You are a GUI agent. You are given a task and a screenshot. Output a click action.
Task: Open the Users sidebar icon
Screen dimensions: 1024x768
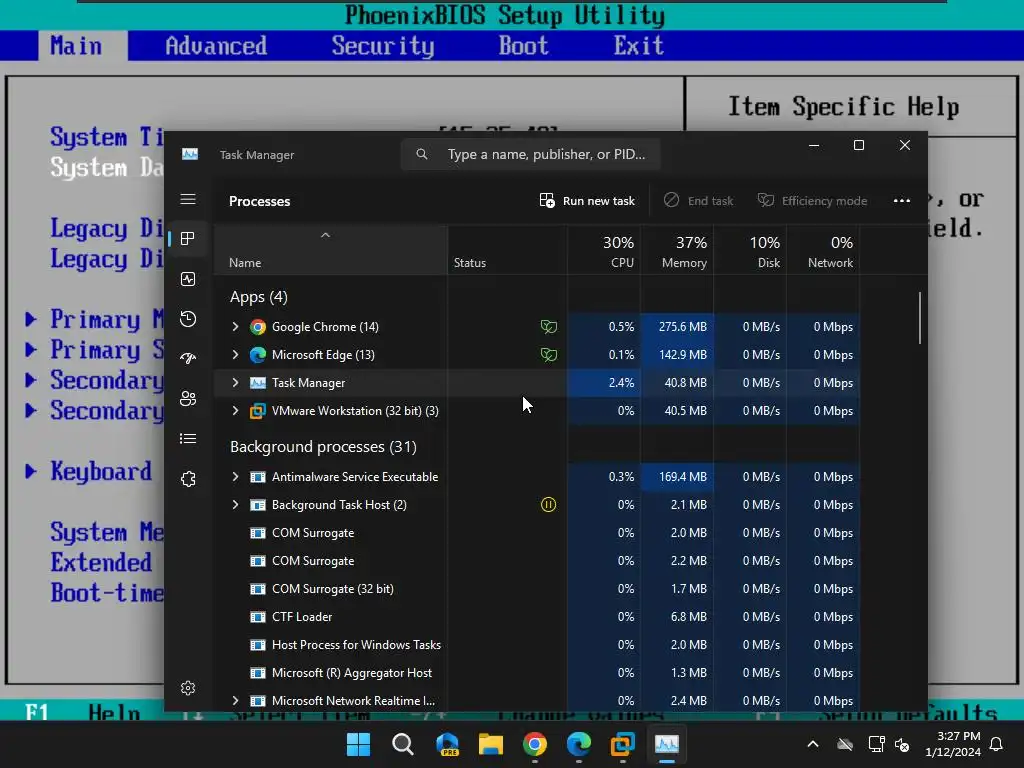pos(188,398)
